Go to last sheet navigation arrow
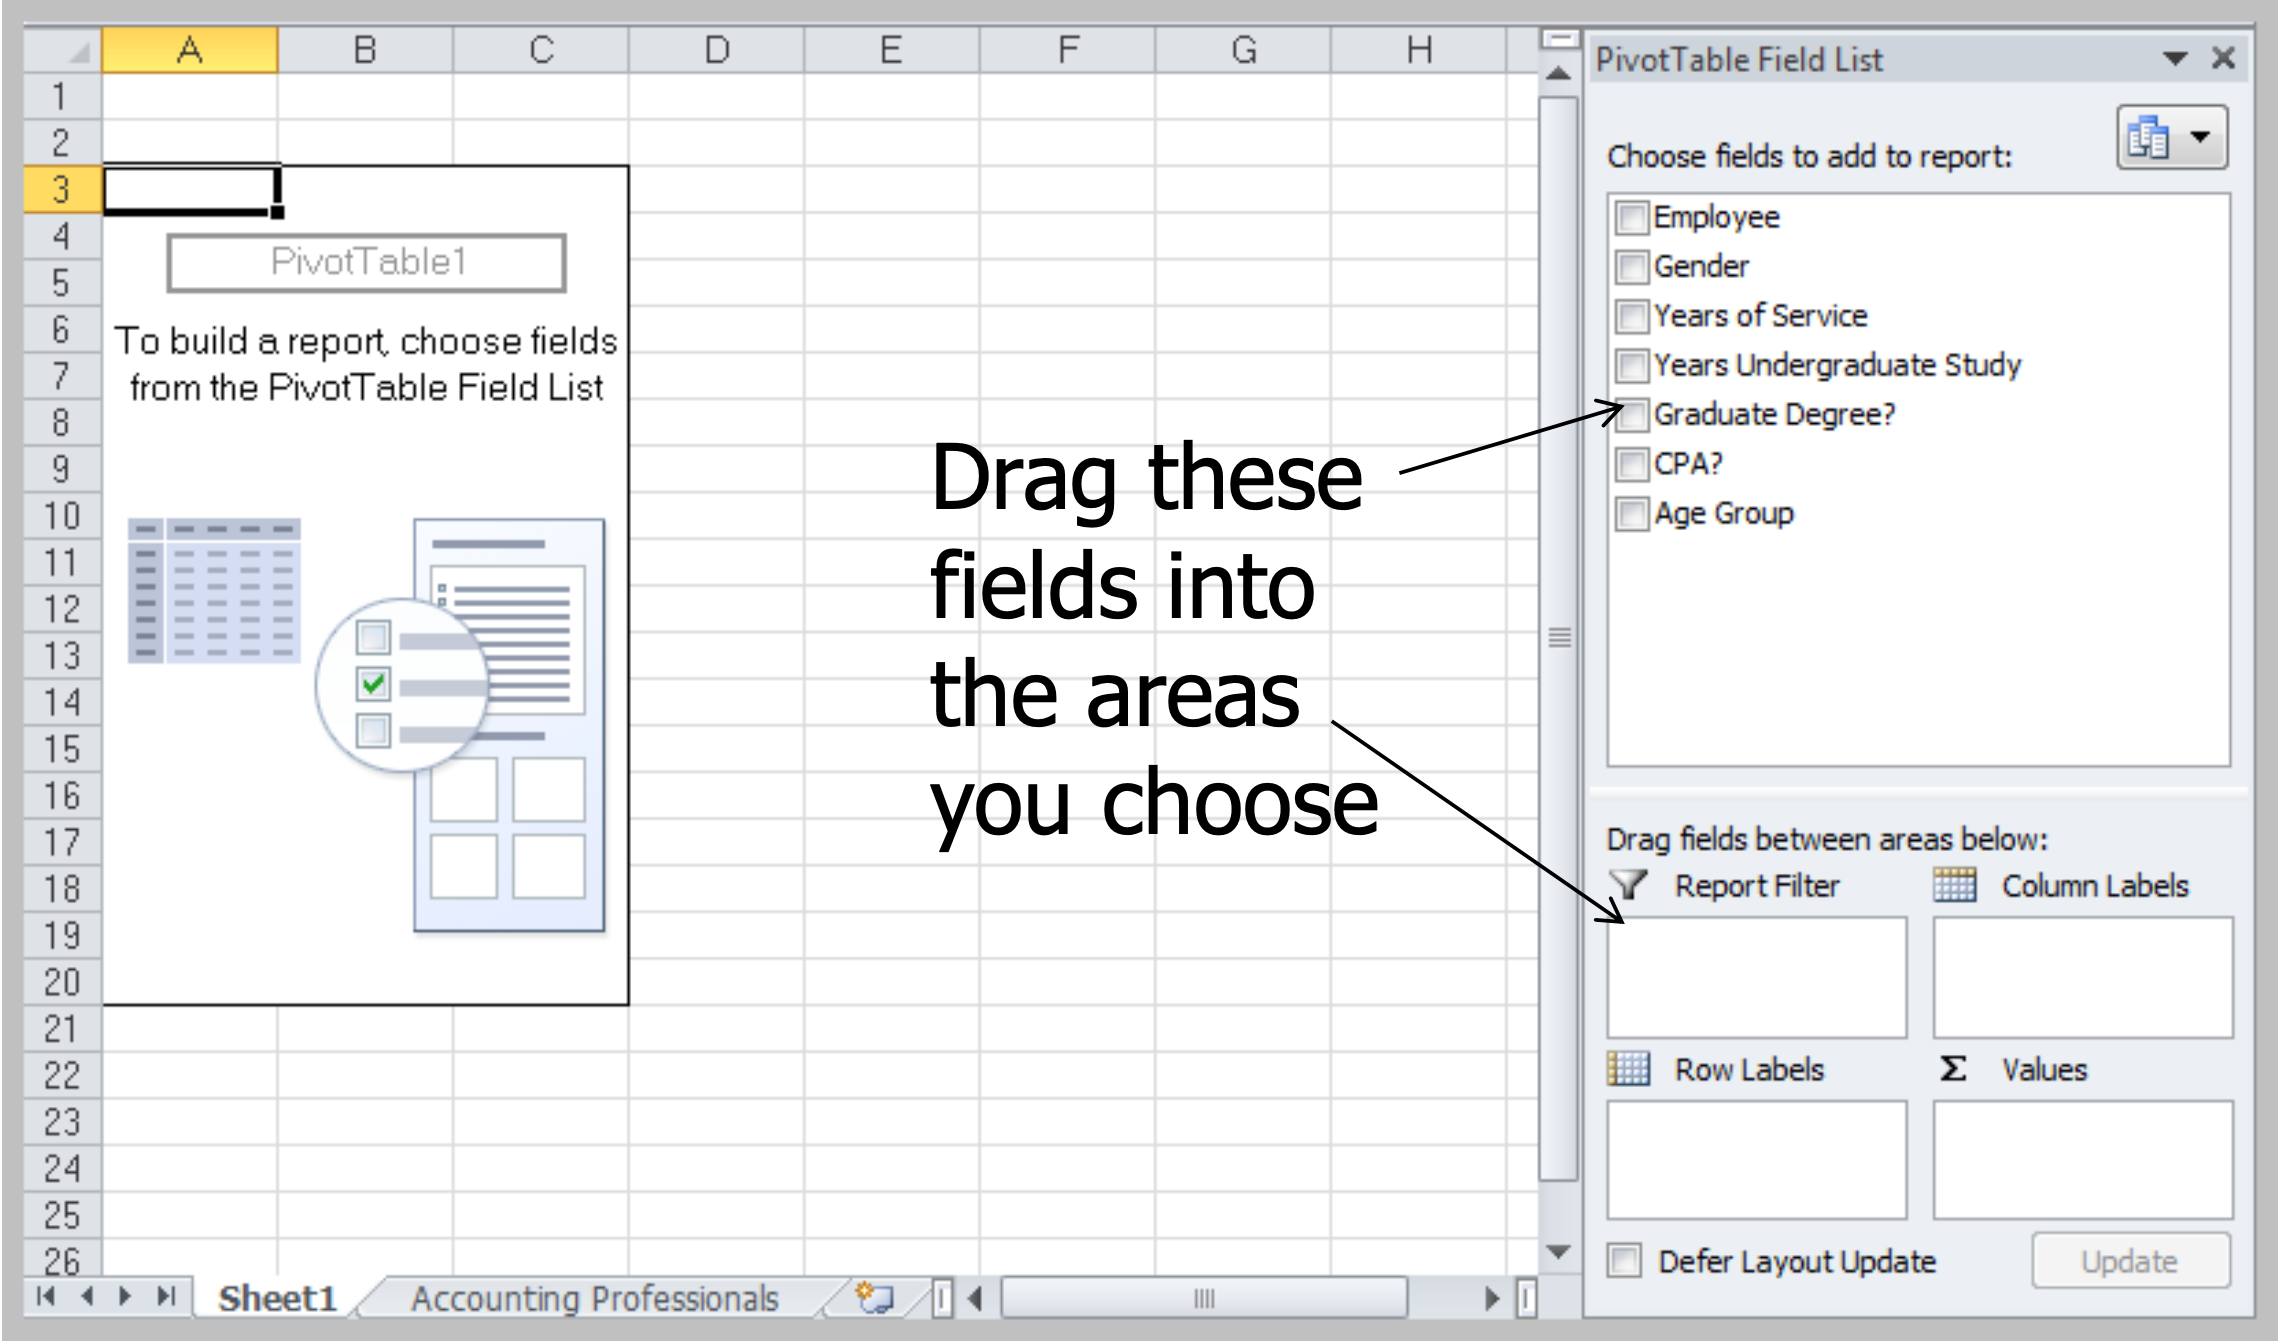The image size is (2280, 1344). click(x=166, y=1297)
